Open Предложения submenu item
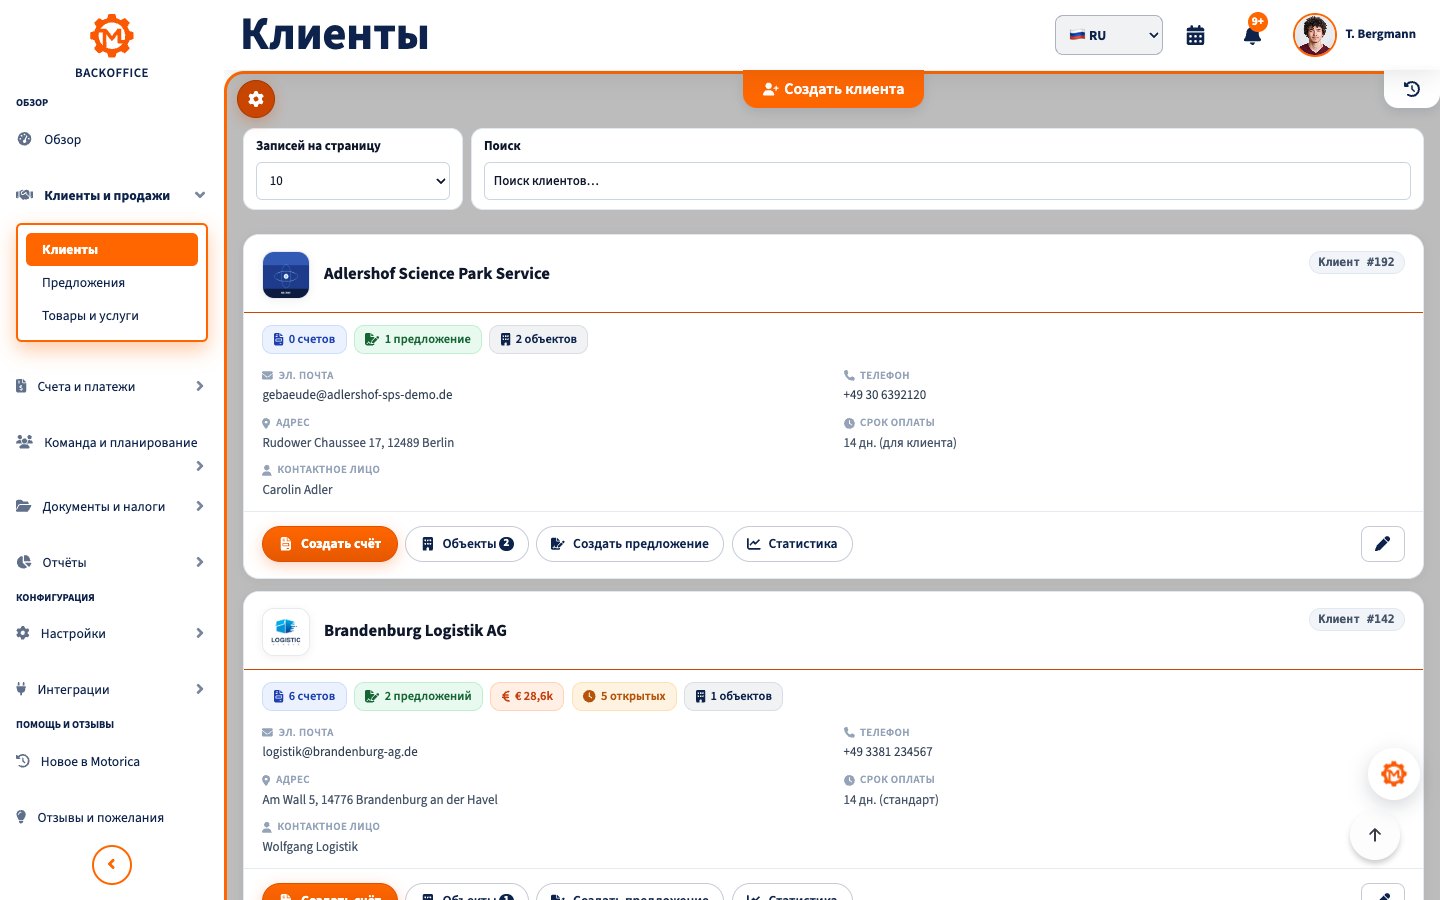This screenshot has height=900, width=1440. click(x=112, y=282)
